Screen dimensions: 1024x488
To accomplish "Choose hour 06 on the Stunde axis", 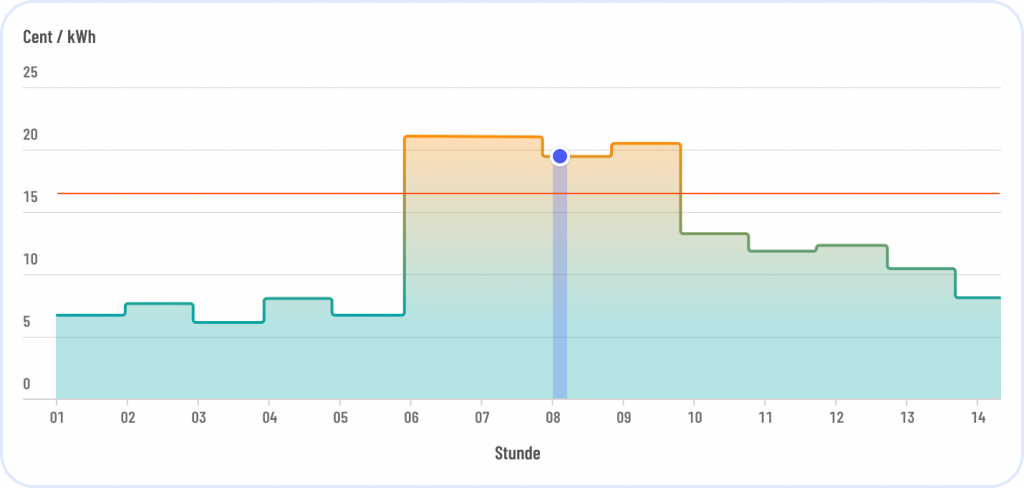I will [411, 417].
